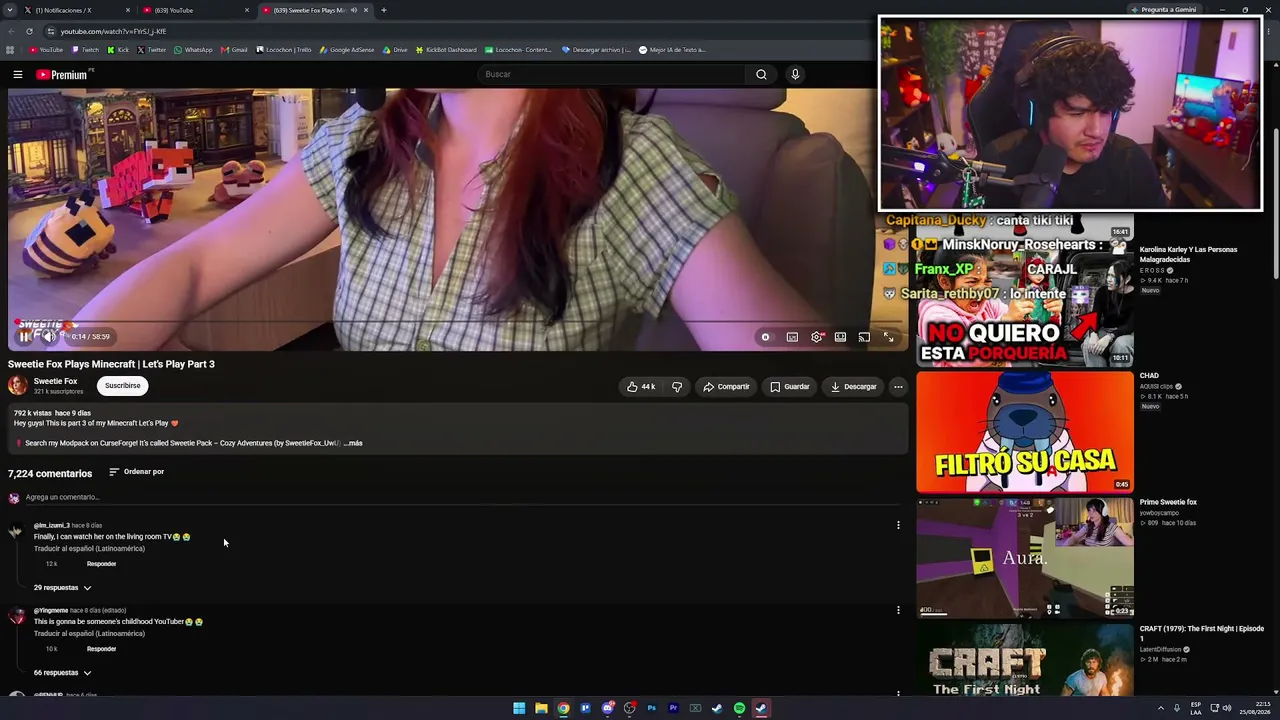
Task: Open options menu for im_izumi_3 comment
Action: click(x=898, y=525)
